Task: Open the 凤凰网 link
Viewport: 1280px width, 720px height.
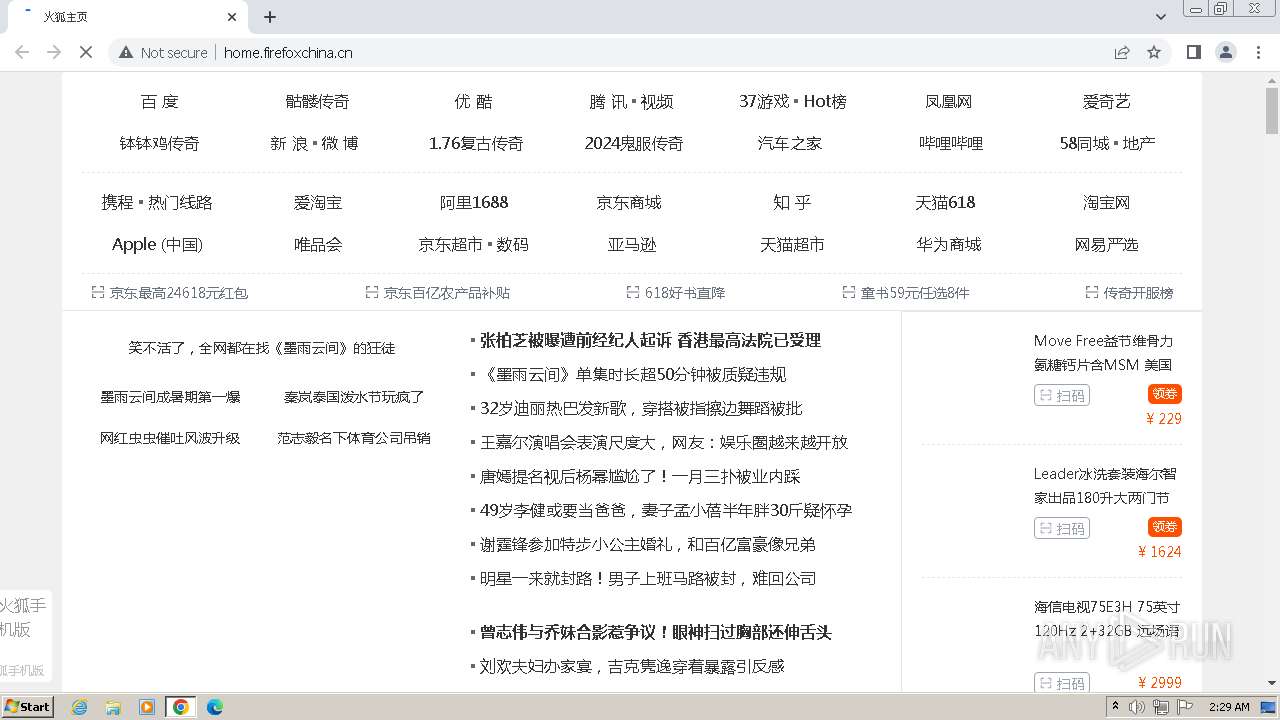Action: pos(949,102)
